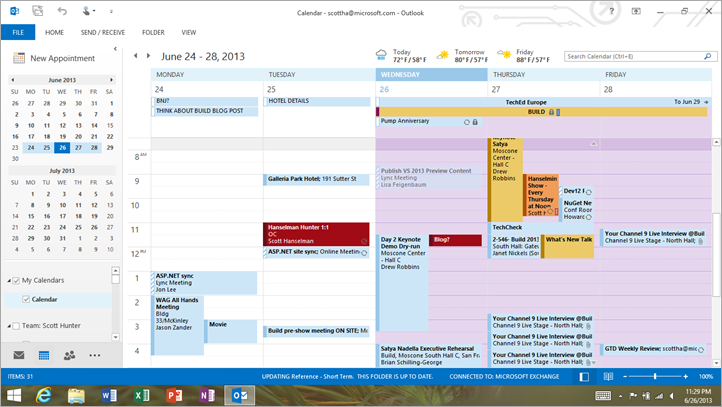Check the Team: Scott Hunter checkbox
This screenshot has height=407, width=722.
coord(16,326)
